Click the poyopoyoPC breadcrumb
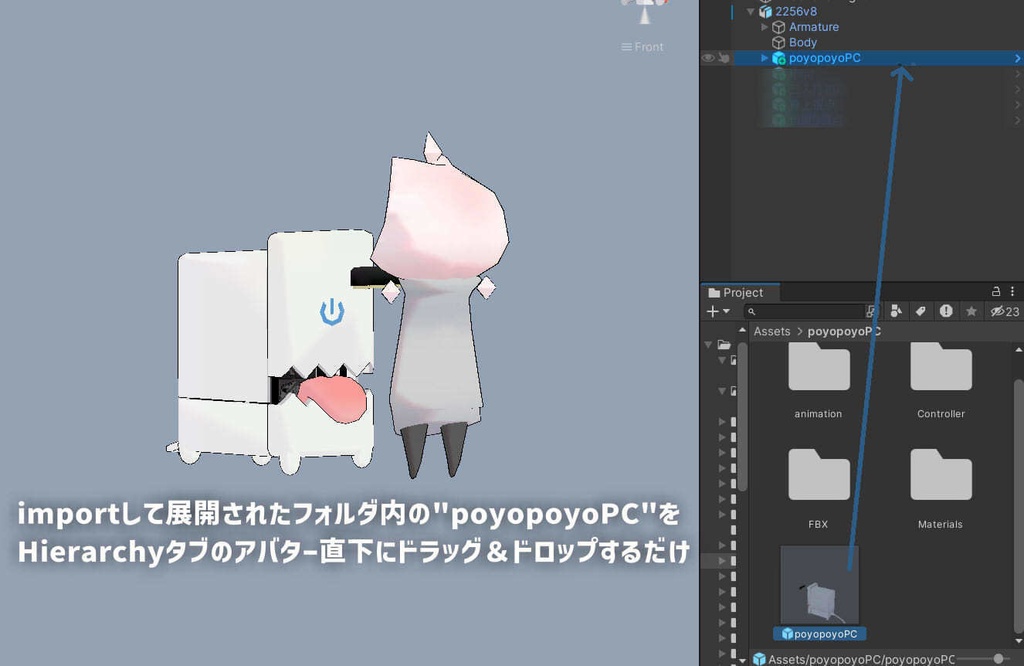 pyautogui.click(x=843, y=331)
